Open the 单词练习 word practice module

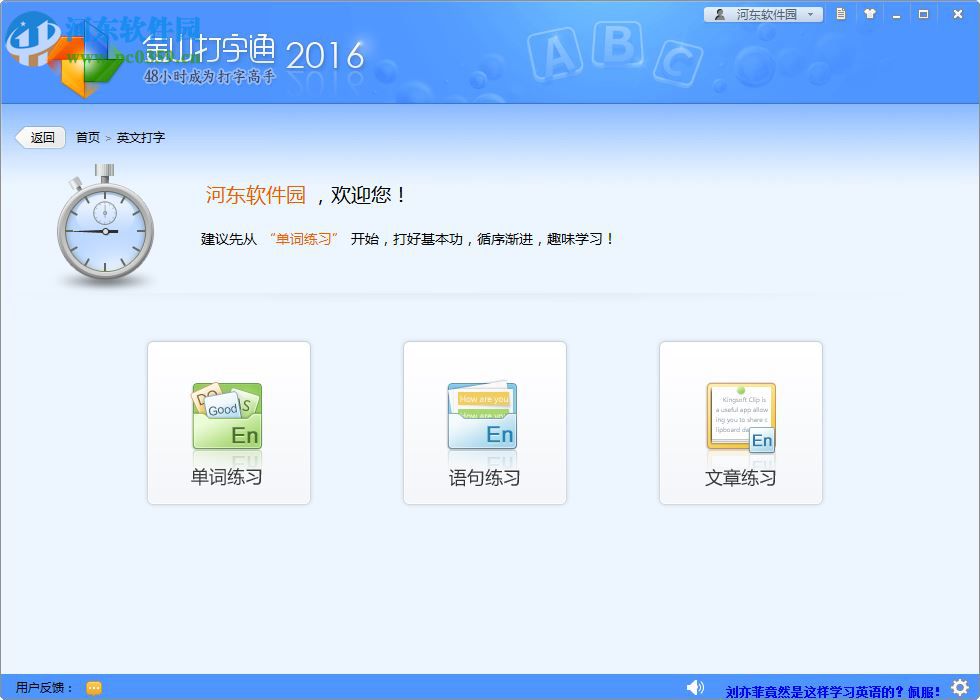[227, 422]
